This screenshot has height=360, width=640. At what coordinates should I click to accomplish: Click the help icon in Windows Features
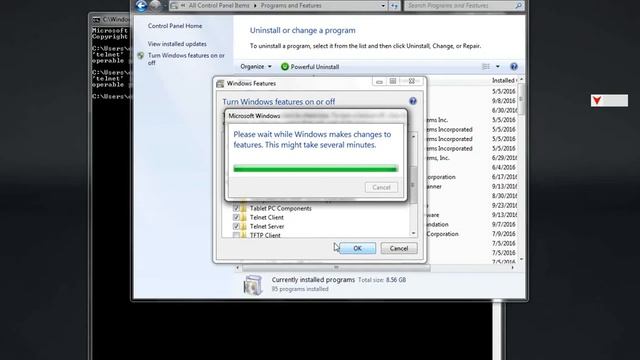[x=413, y=101]
